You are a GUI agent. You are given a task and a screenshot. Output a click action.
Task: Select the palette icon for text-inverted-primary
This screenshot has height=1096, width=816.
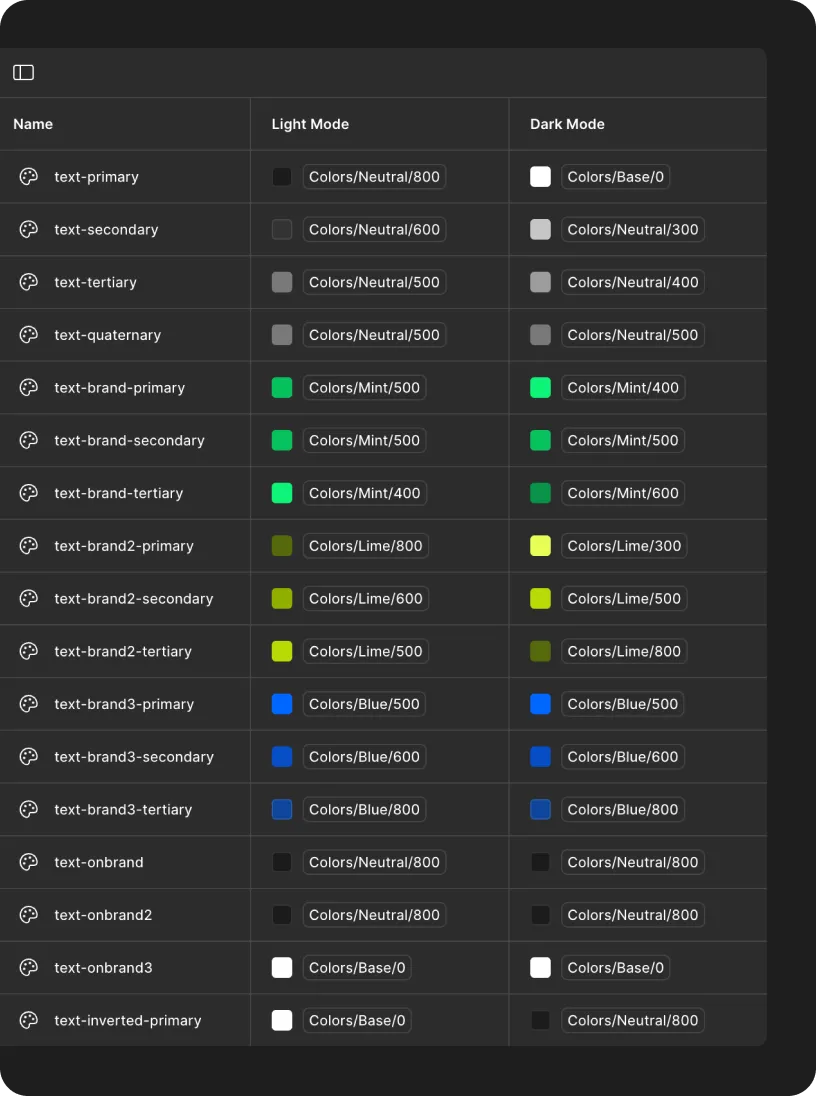[27, 1020]
